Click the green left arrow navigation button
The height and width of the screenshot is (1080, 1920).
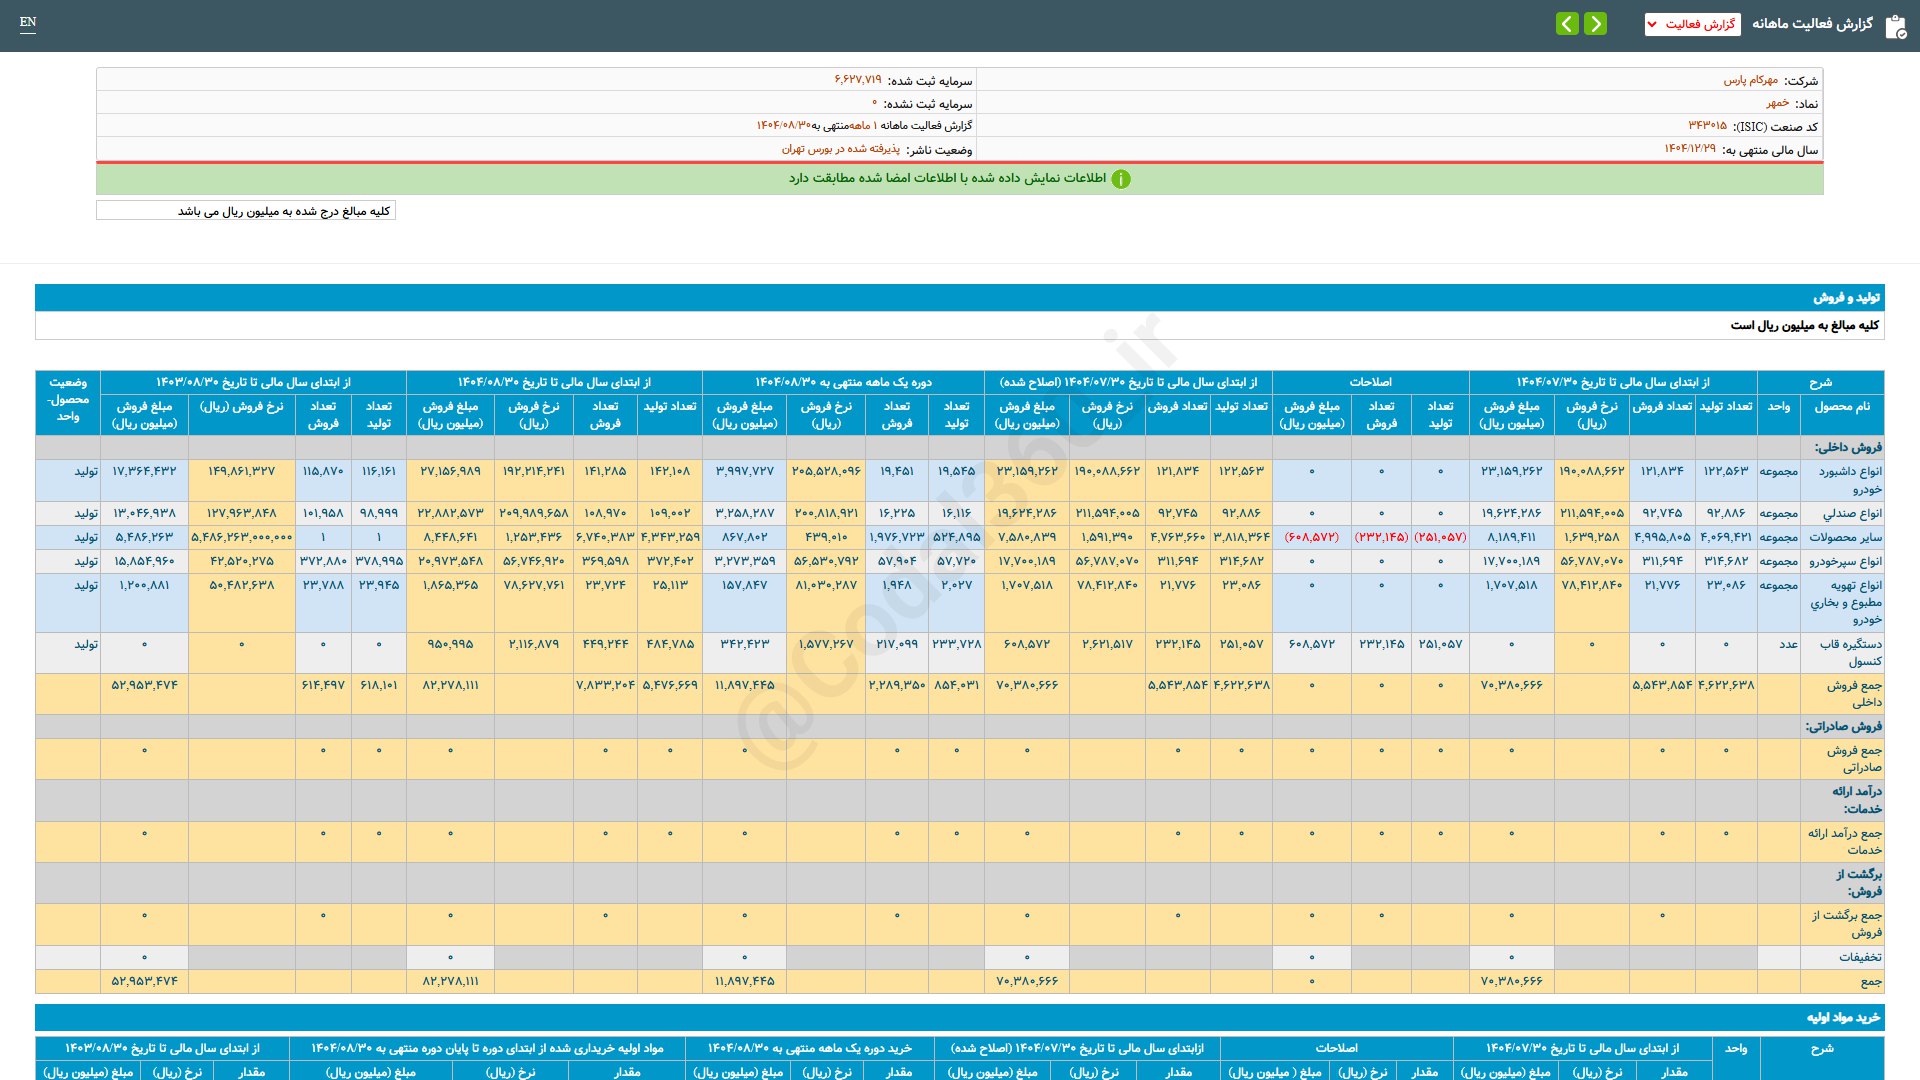click(1567, 23)
